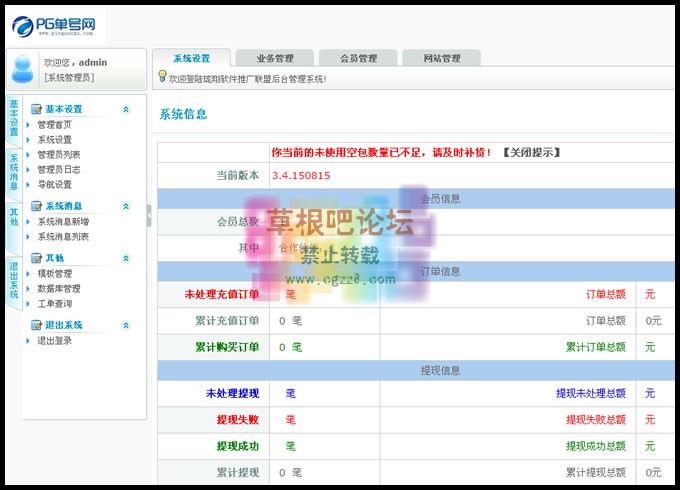The image size is (680, 490).
Task: Click the red 提现失败 label
Action: point(238,420)
